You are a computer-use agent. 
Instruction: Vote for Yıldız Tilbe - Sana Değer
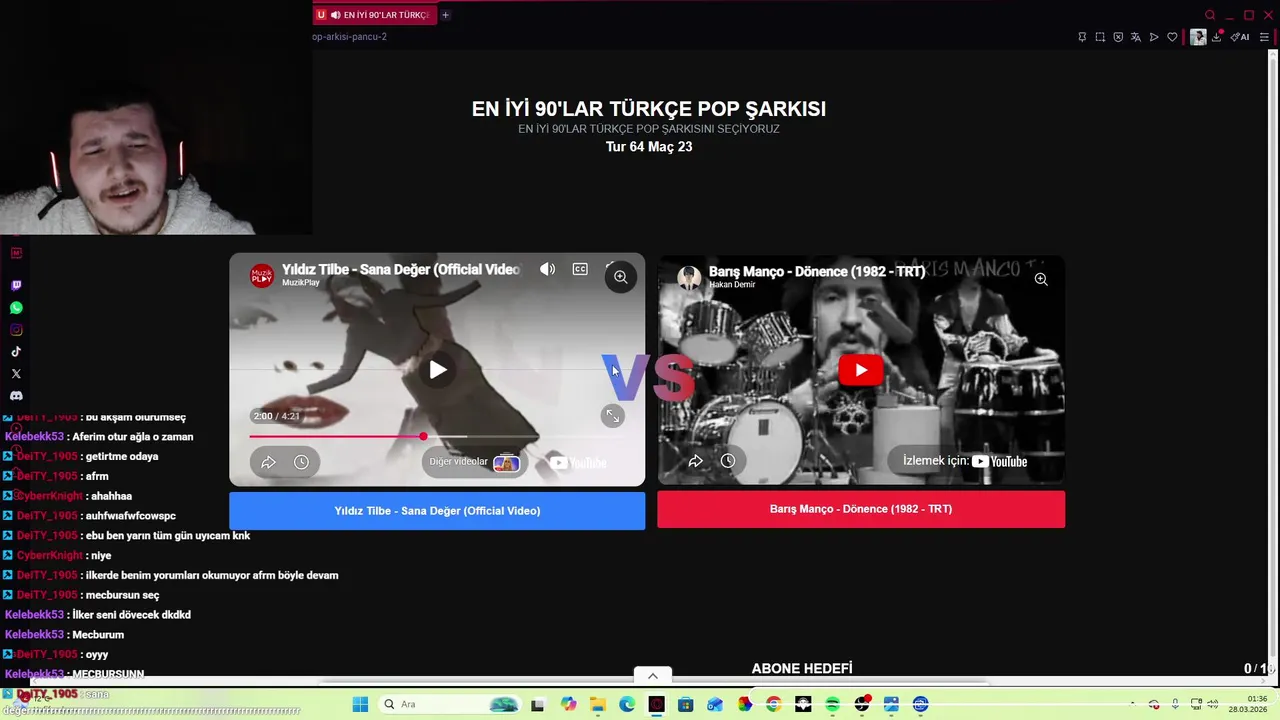point(437,510)
